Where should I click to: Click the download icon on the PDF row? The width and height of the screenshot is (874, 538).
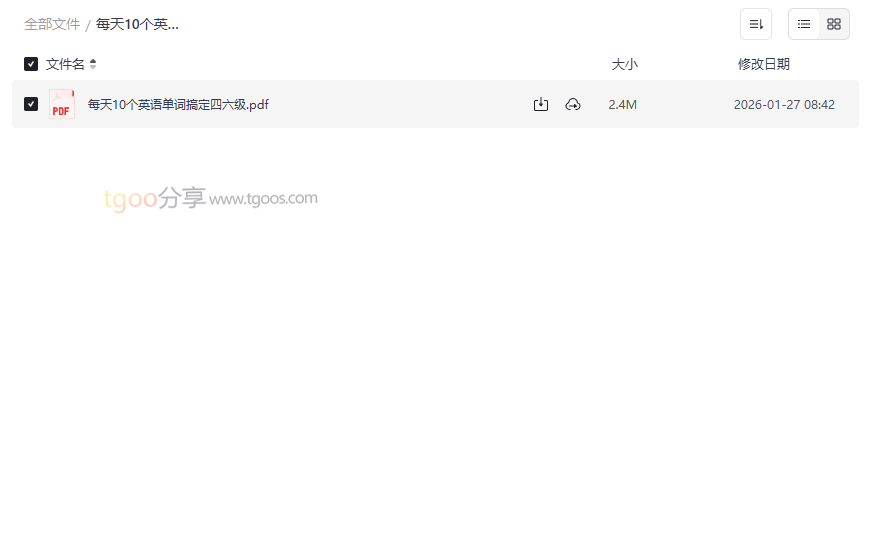click(x=541, y=104)
